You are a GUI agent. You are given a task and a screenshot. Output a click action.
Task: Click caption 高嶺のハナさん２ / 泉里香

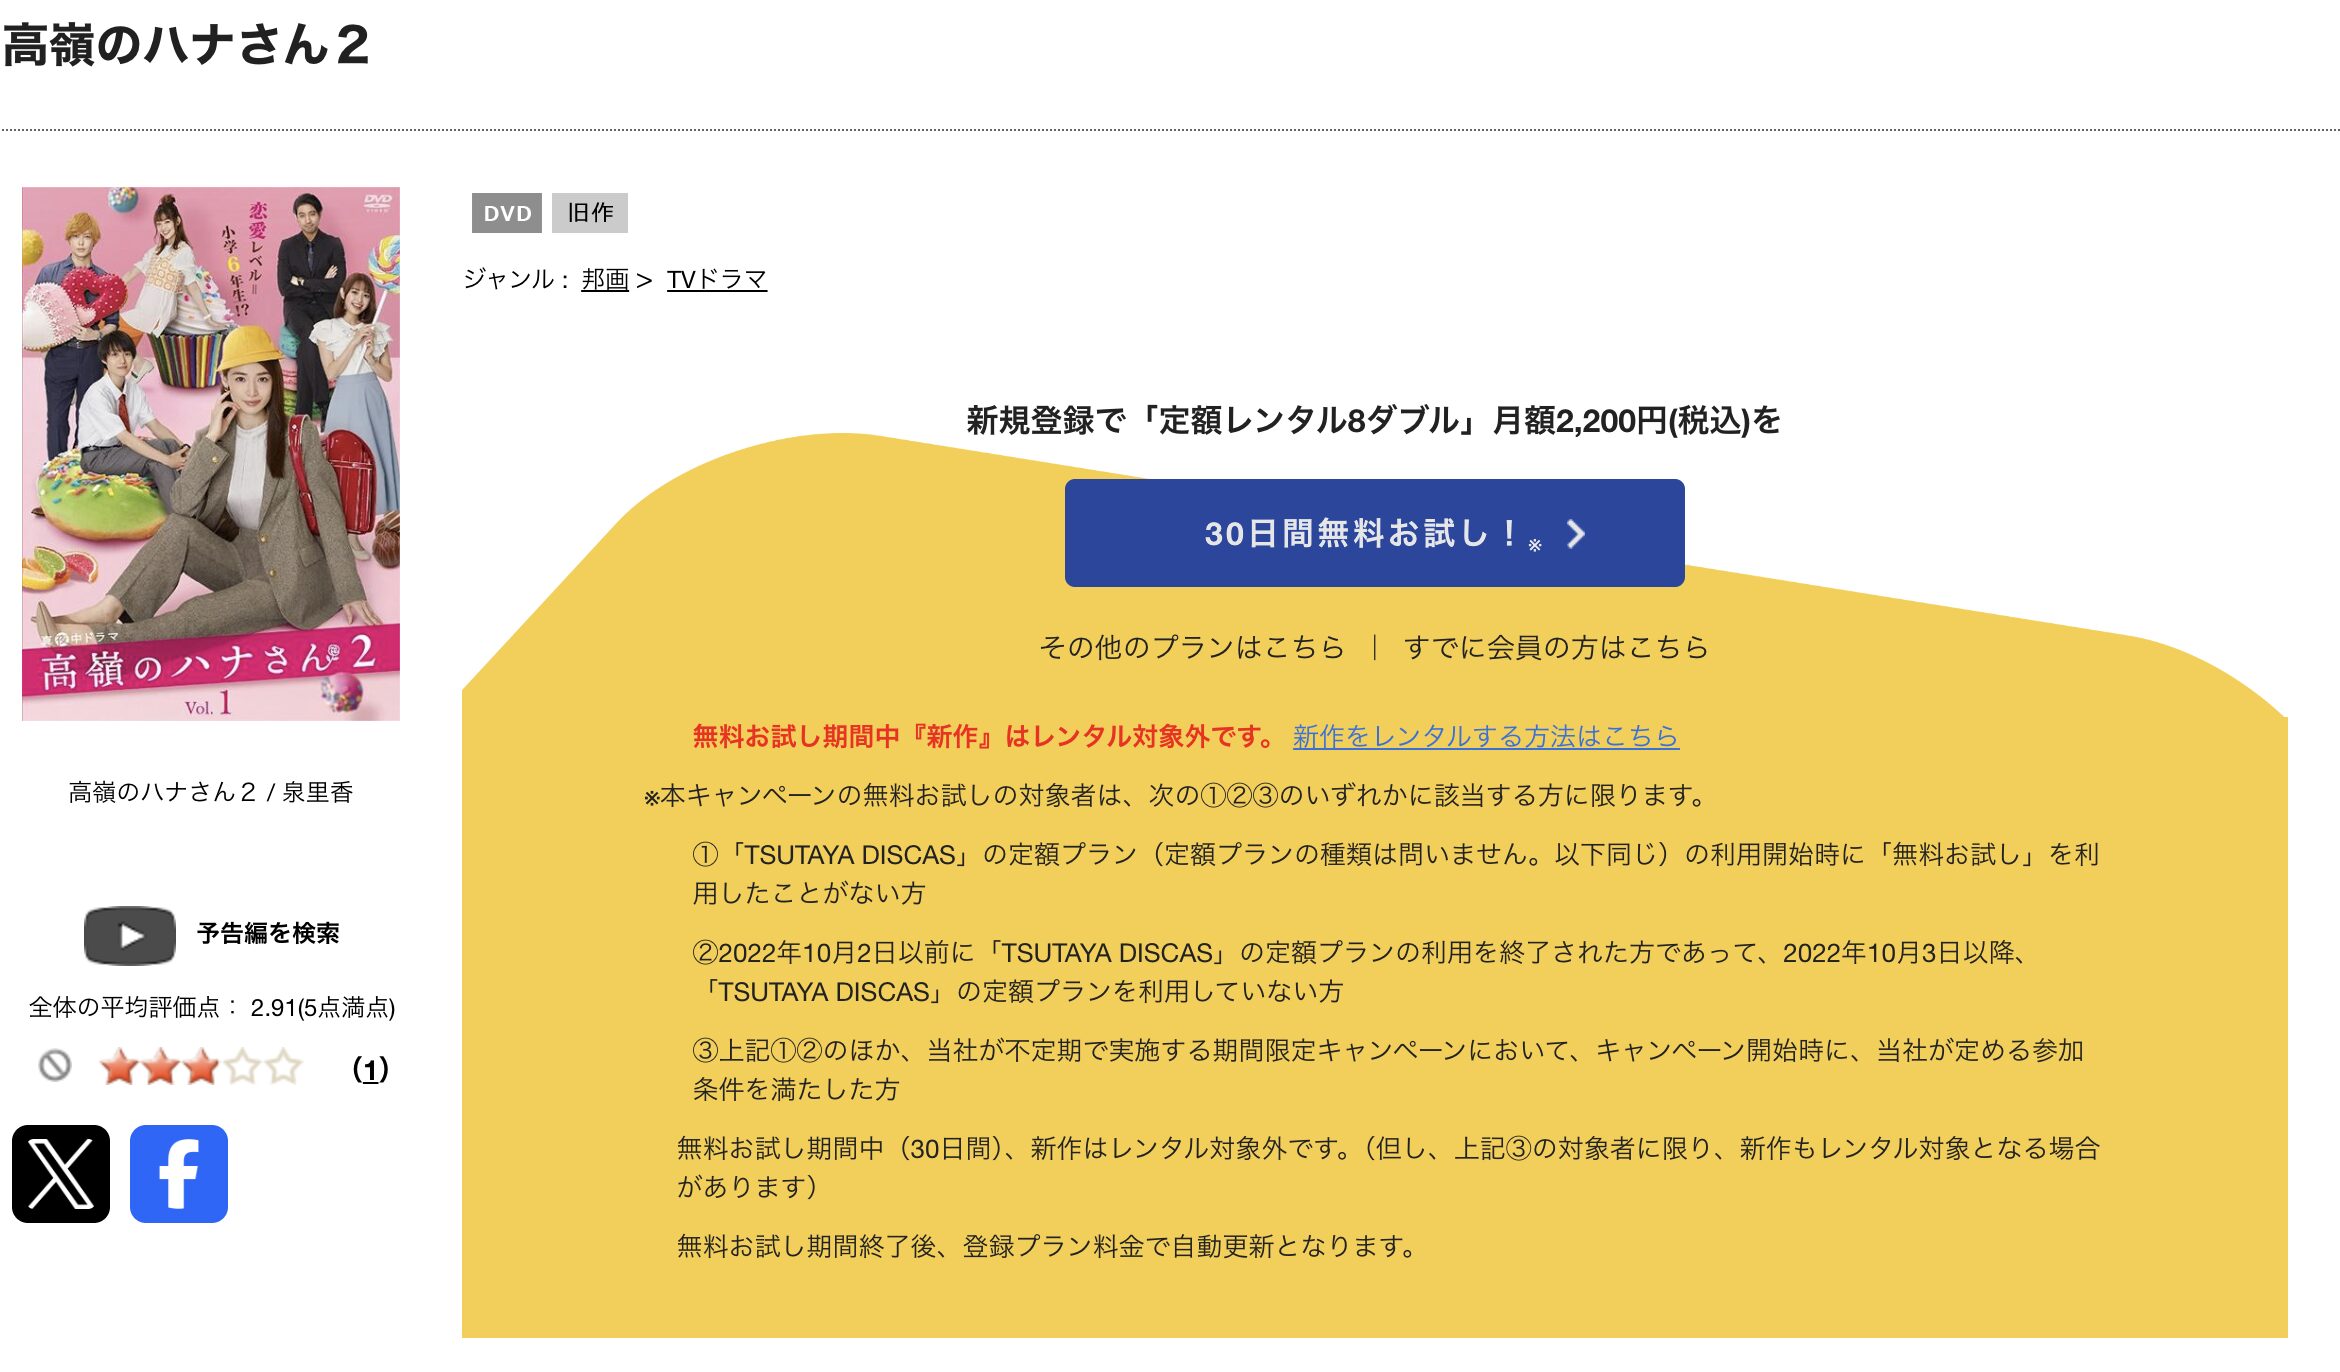(x=211, y=792)
